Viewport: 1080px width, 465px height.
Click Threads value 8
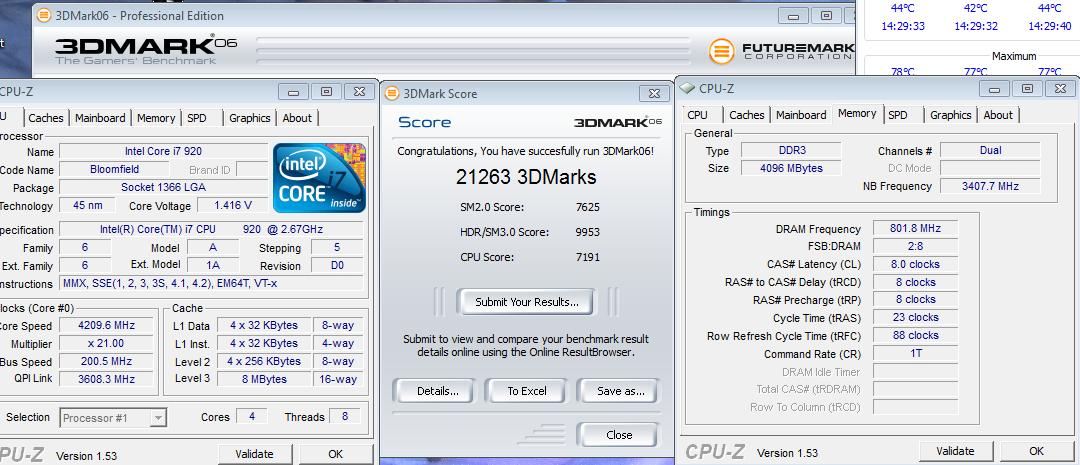click(344, 417)
